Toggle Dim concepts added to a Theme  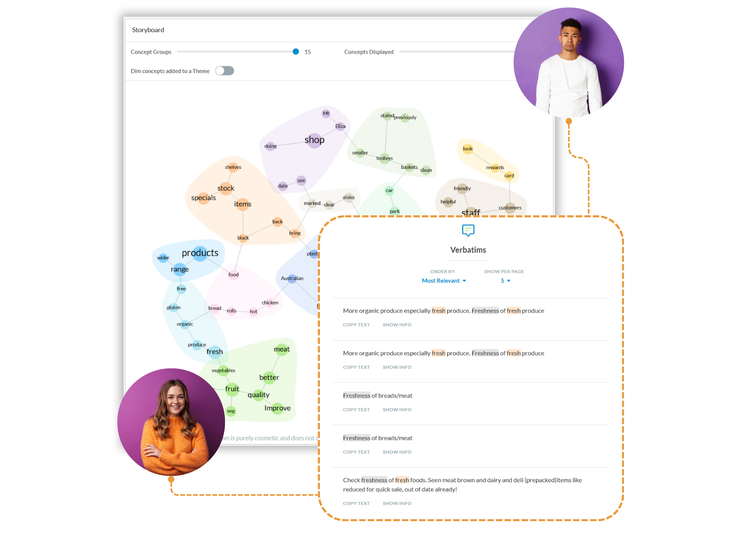click(x=224, y=71)
